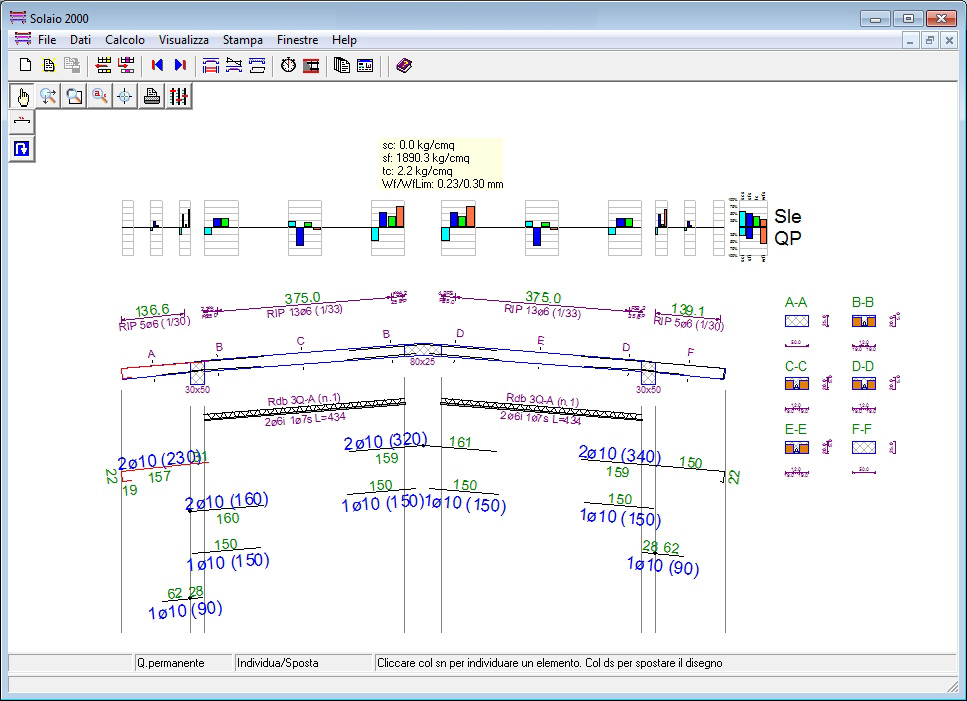
Task: Click the distributed load beam icon
Action: (257, 65)
